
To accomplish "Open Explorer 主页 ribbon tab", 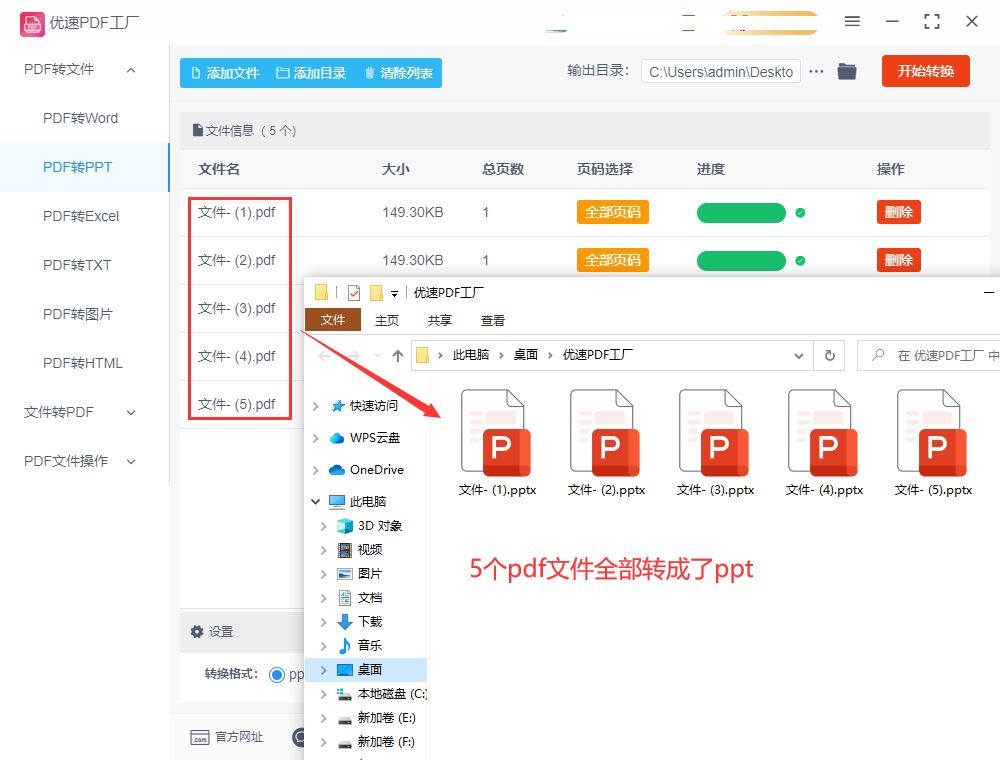I will (x=386, y=320).
